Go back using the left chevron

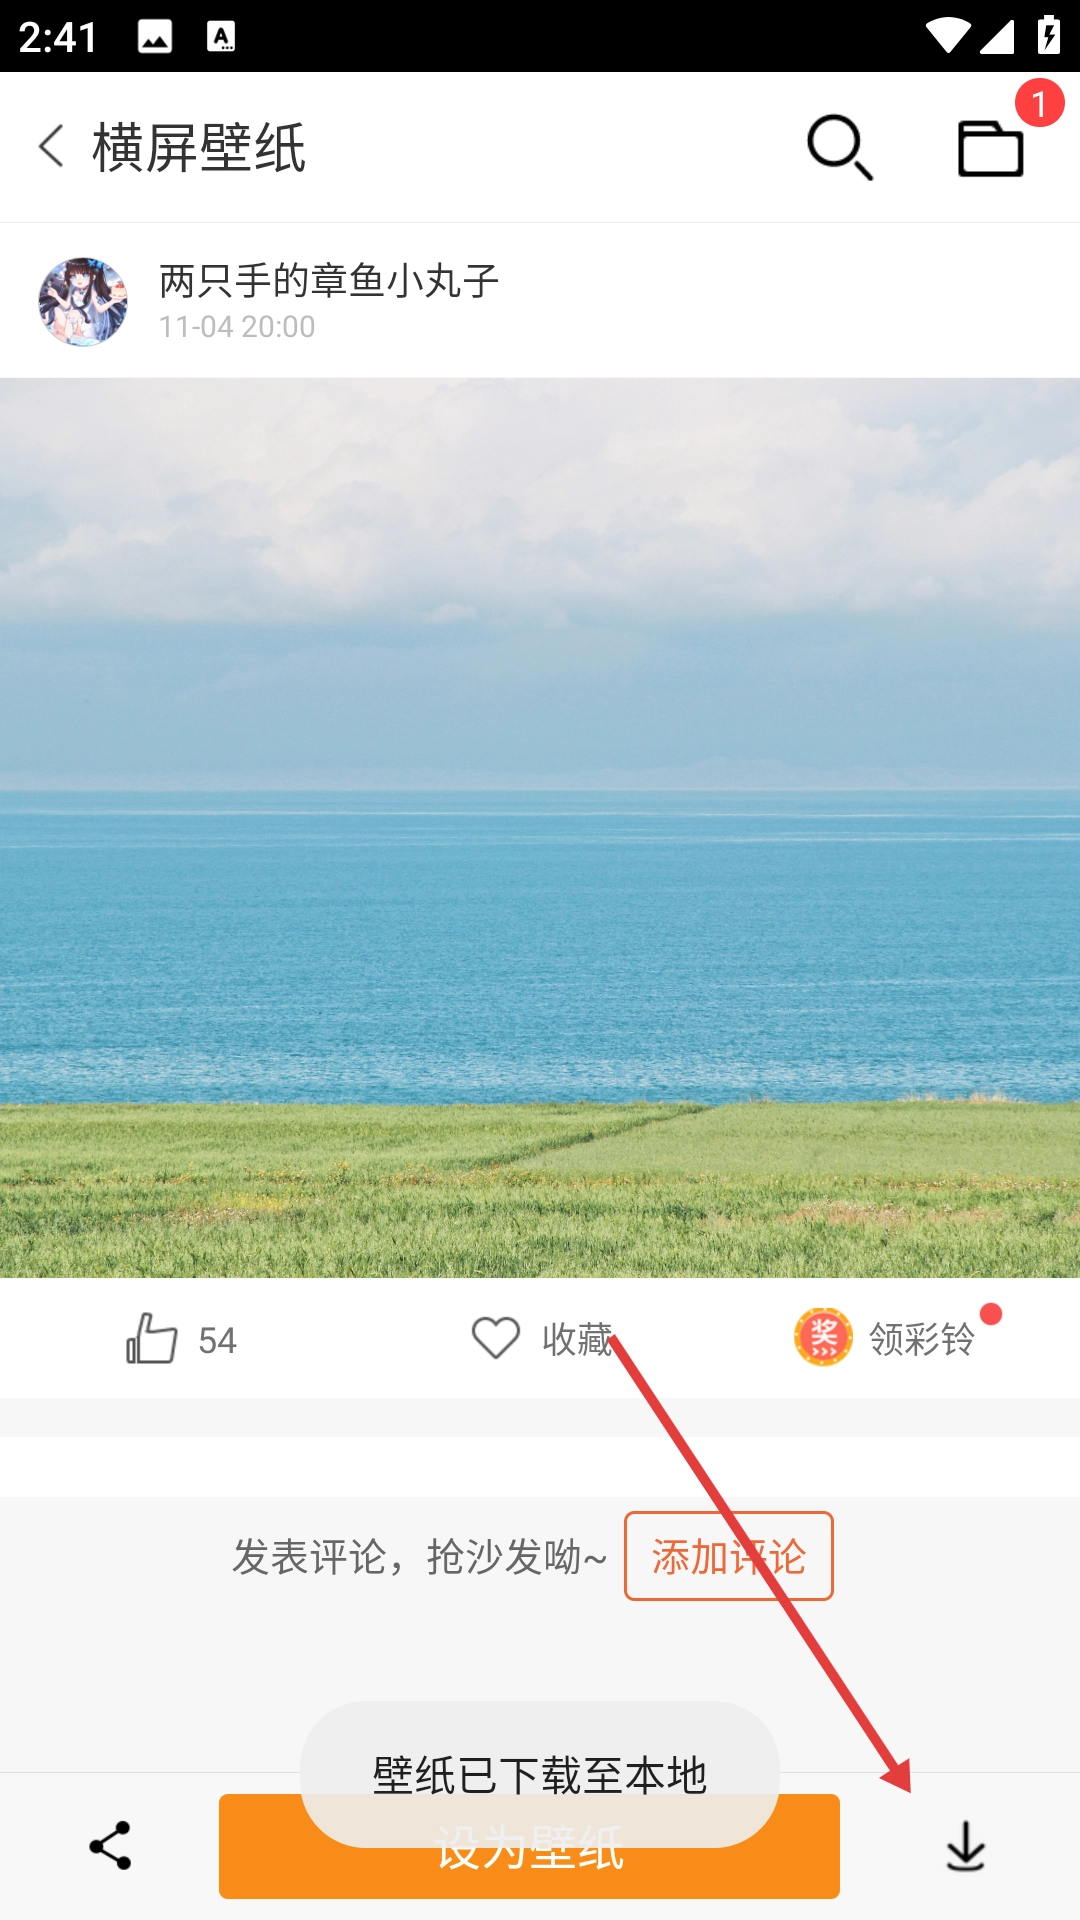point(52,147)
